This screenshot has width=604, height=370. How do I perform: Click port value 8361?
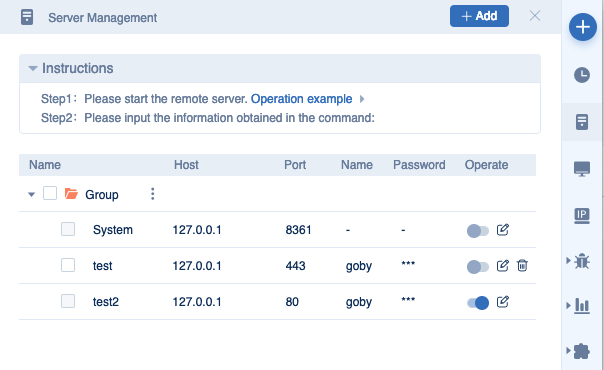tap(298, 230)
